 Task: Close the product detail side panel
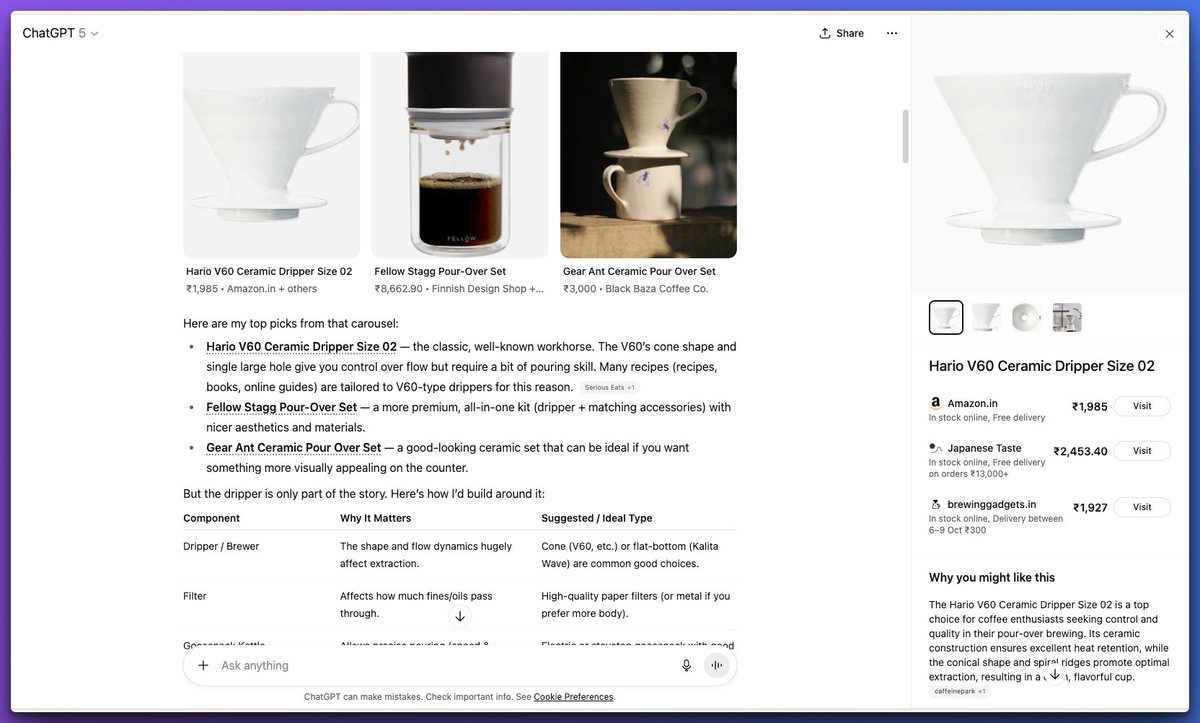pos(1169,34)
